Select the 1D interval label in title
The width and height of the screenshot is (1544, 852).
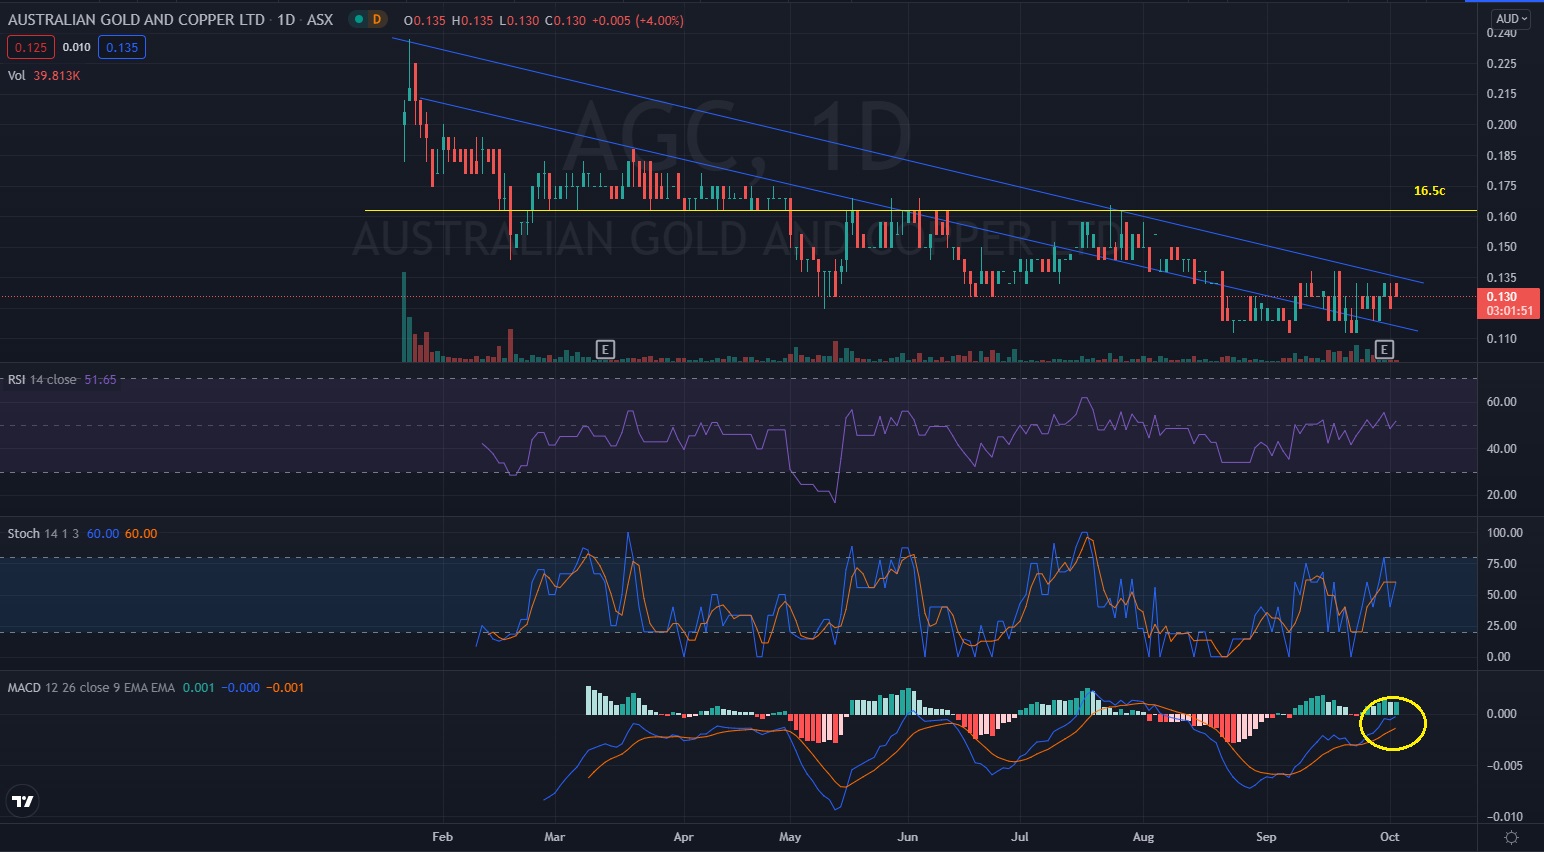coord(286,20)
